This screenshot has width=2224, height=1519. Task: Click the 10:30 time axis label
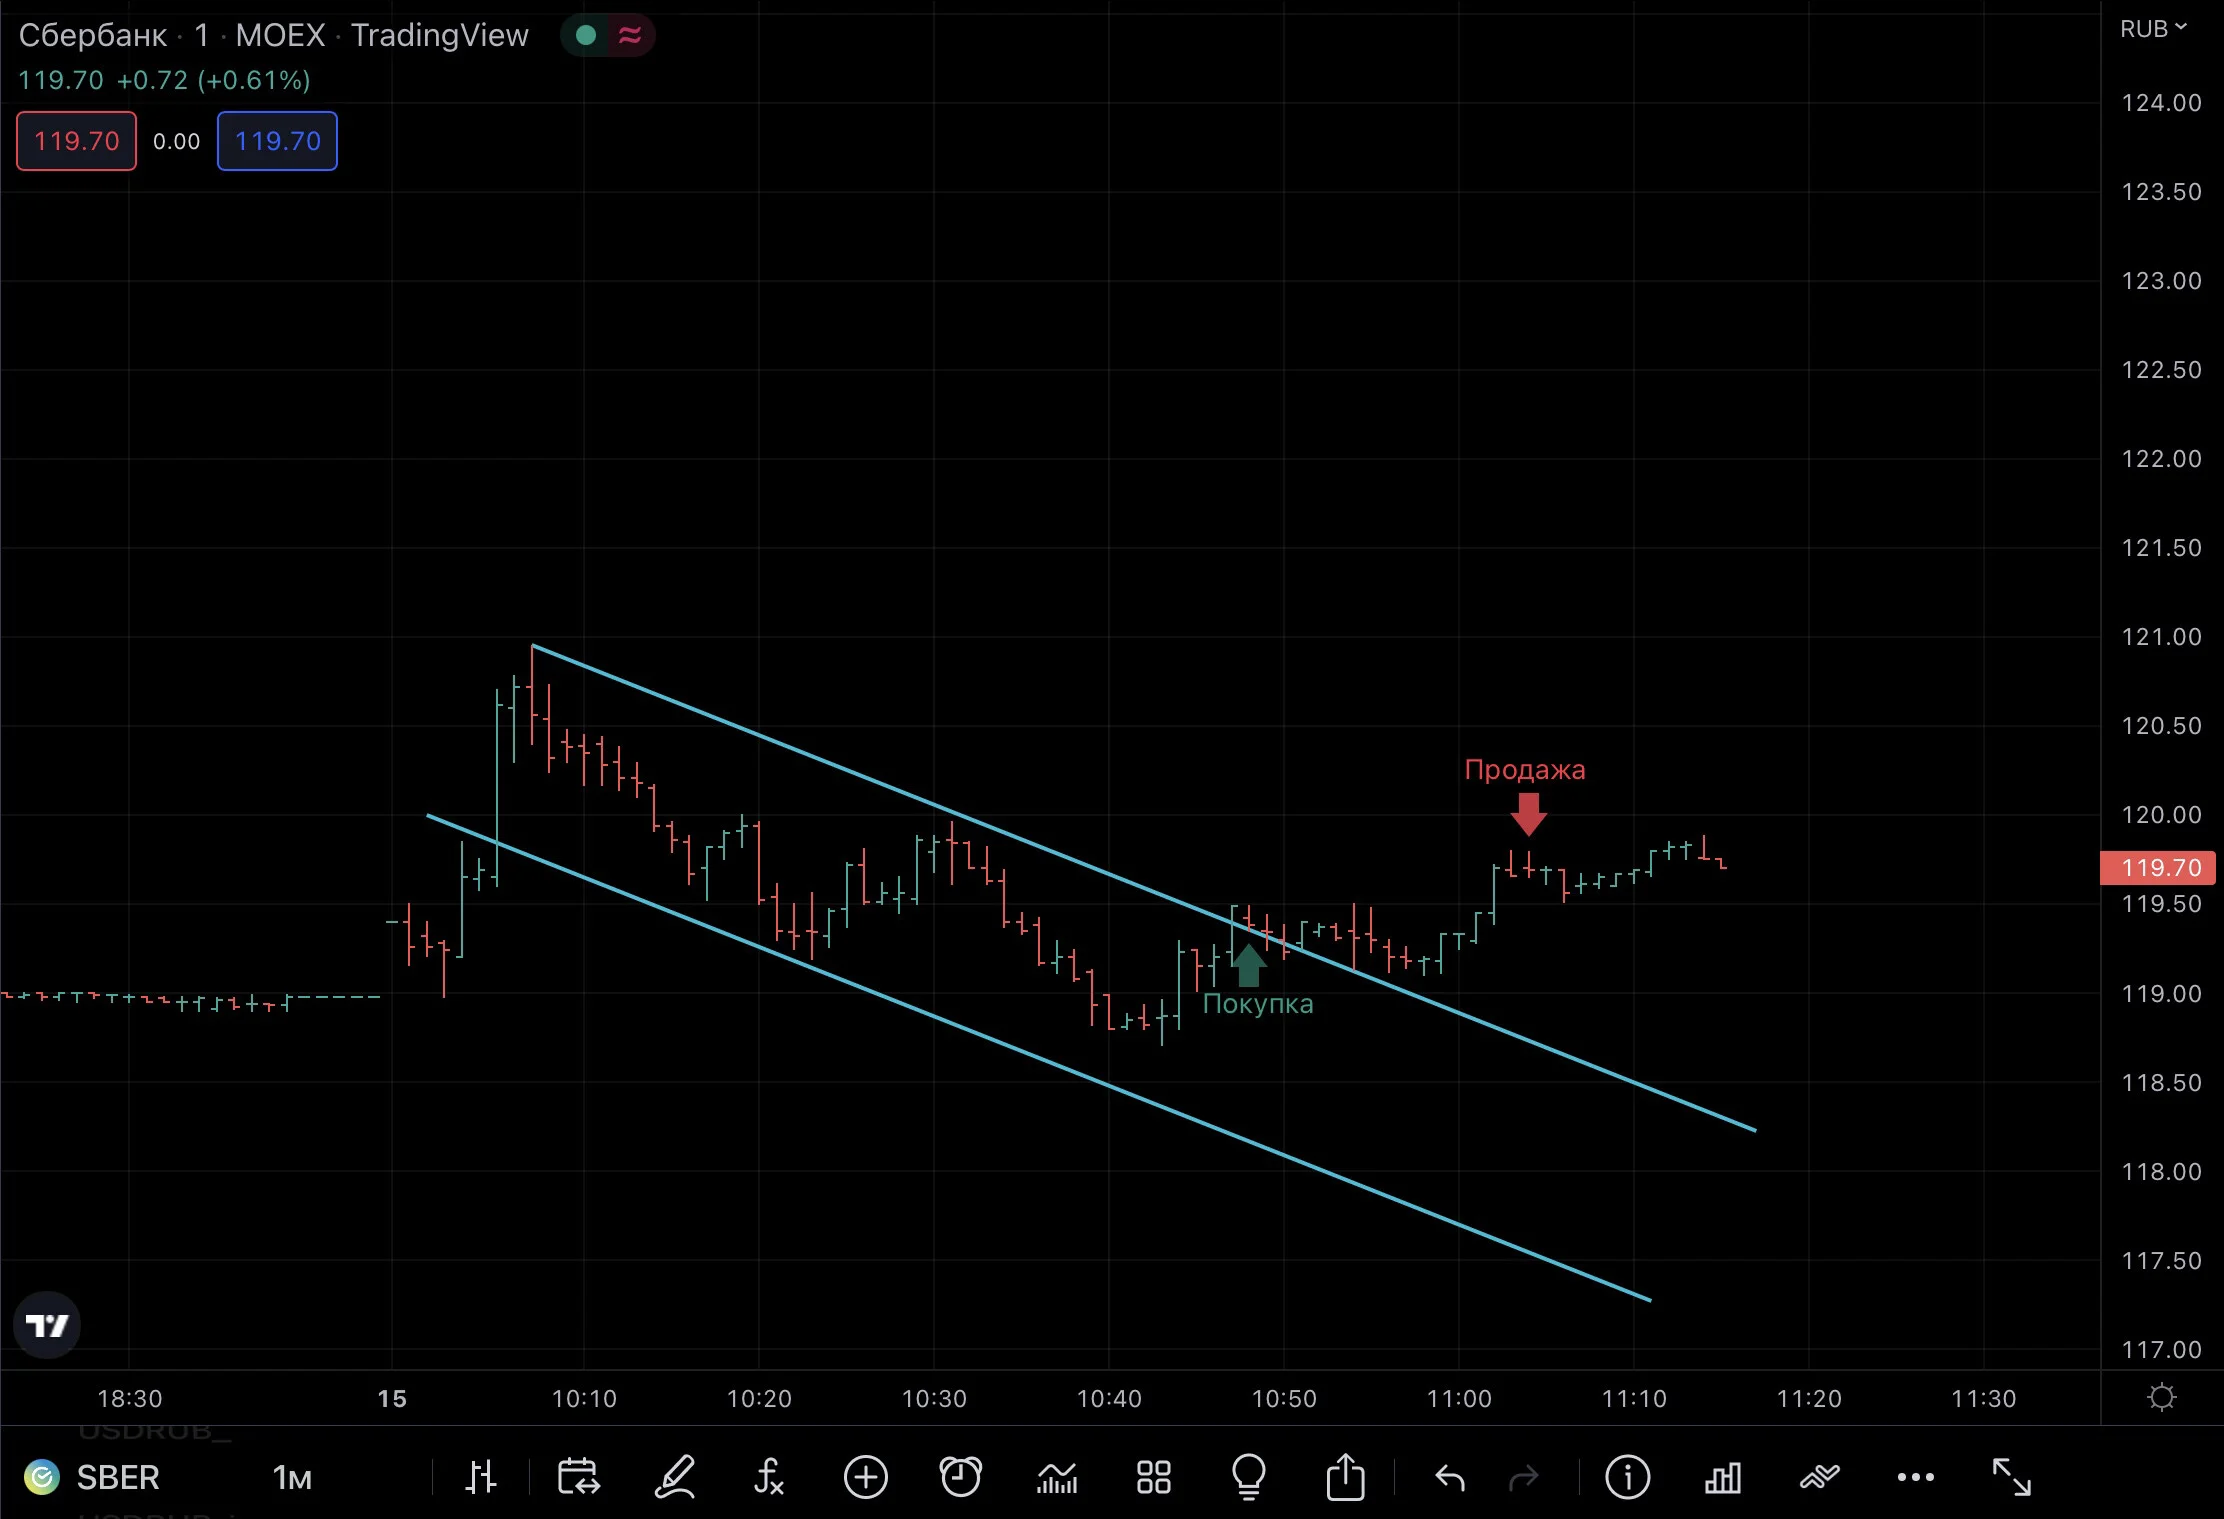pyautogui.click(x=934, y=1398)
